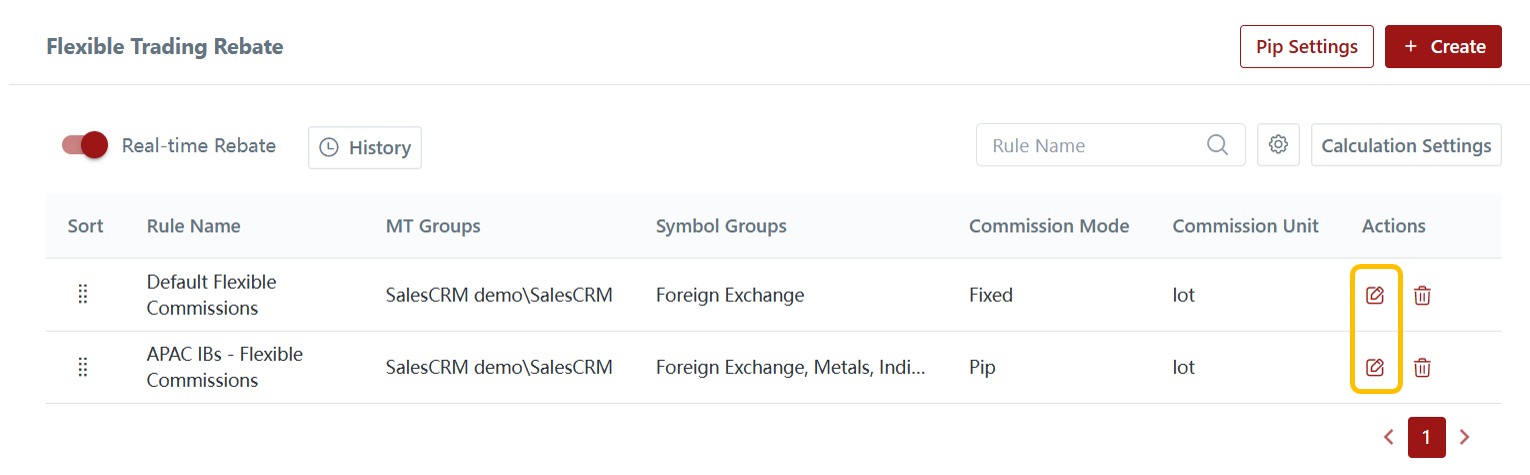Grab the drag handle for APAC IBs row
This screenshot has height=475, width=1530.
(x=83, y=367)
